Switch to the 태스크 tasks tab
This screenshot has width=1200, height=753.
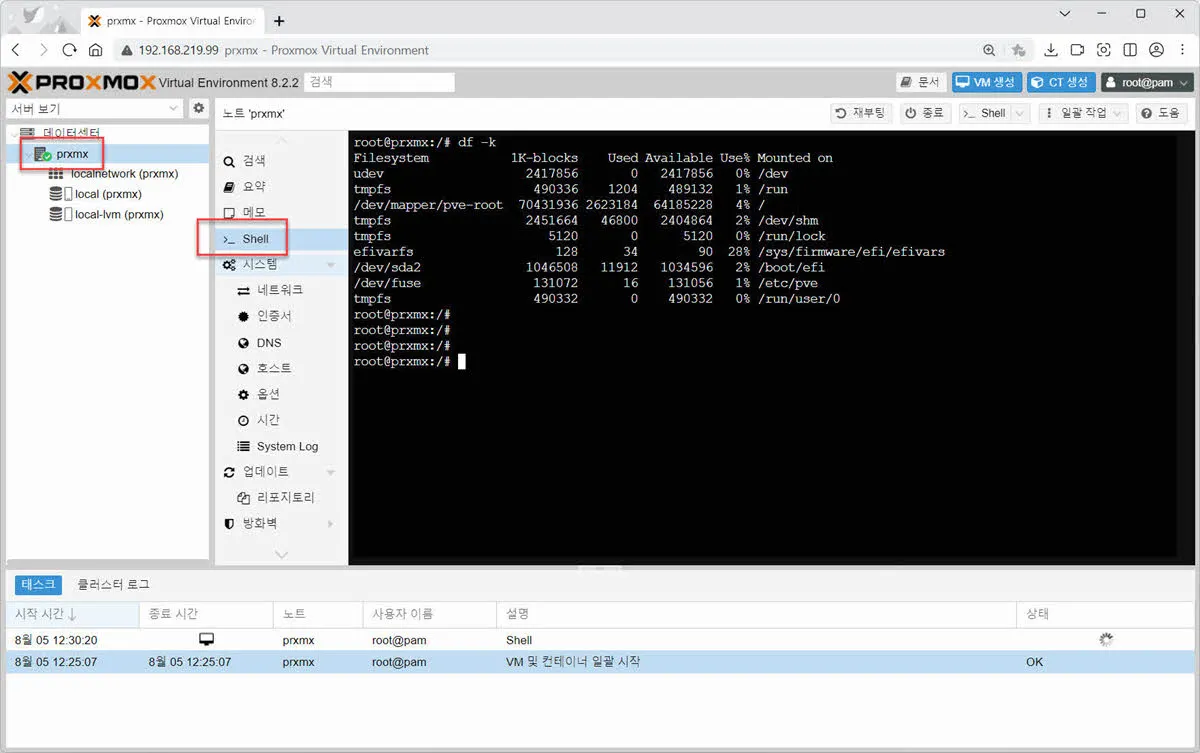tap(39, 585)
